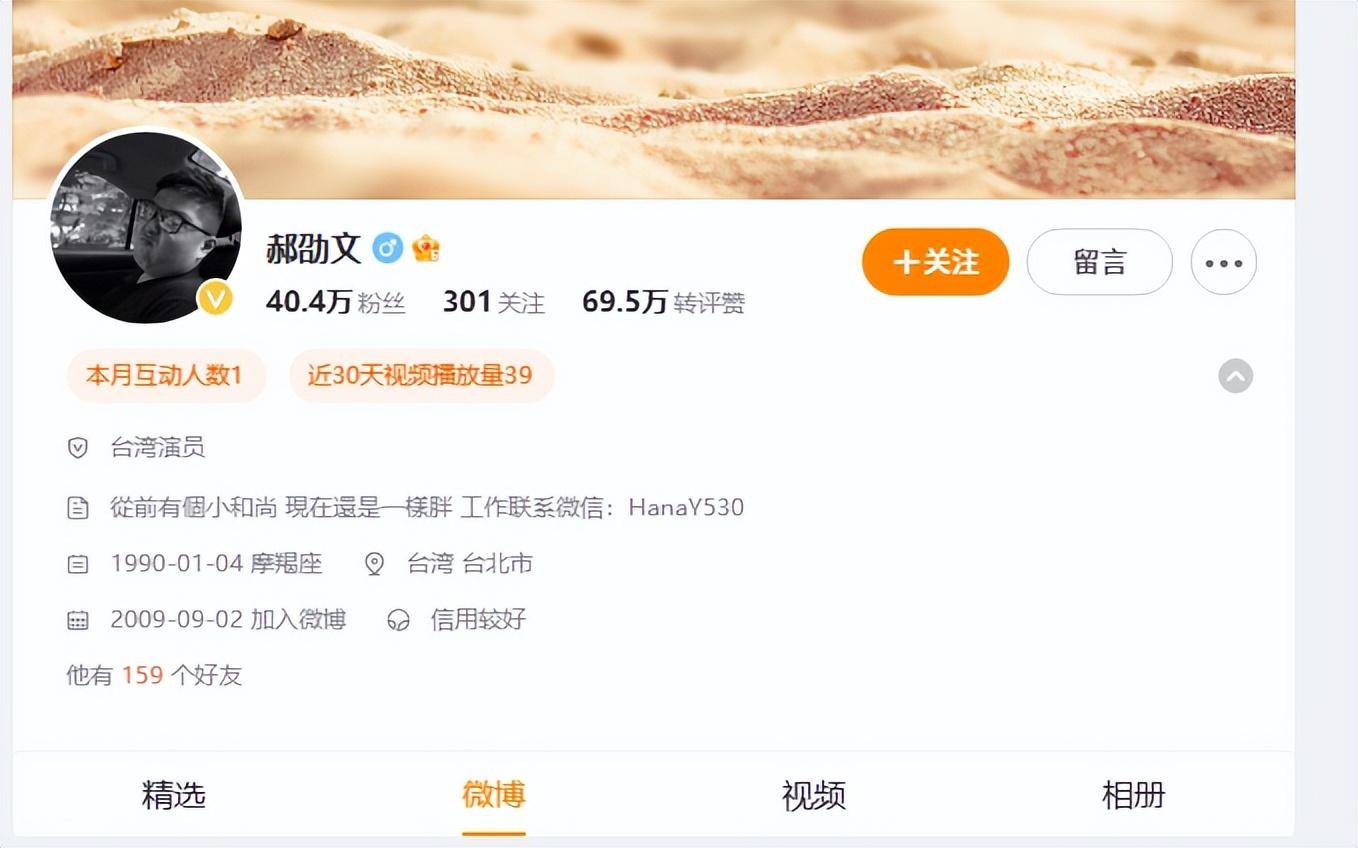Follow the user with +关注 button

coord(936,262)
